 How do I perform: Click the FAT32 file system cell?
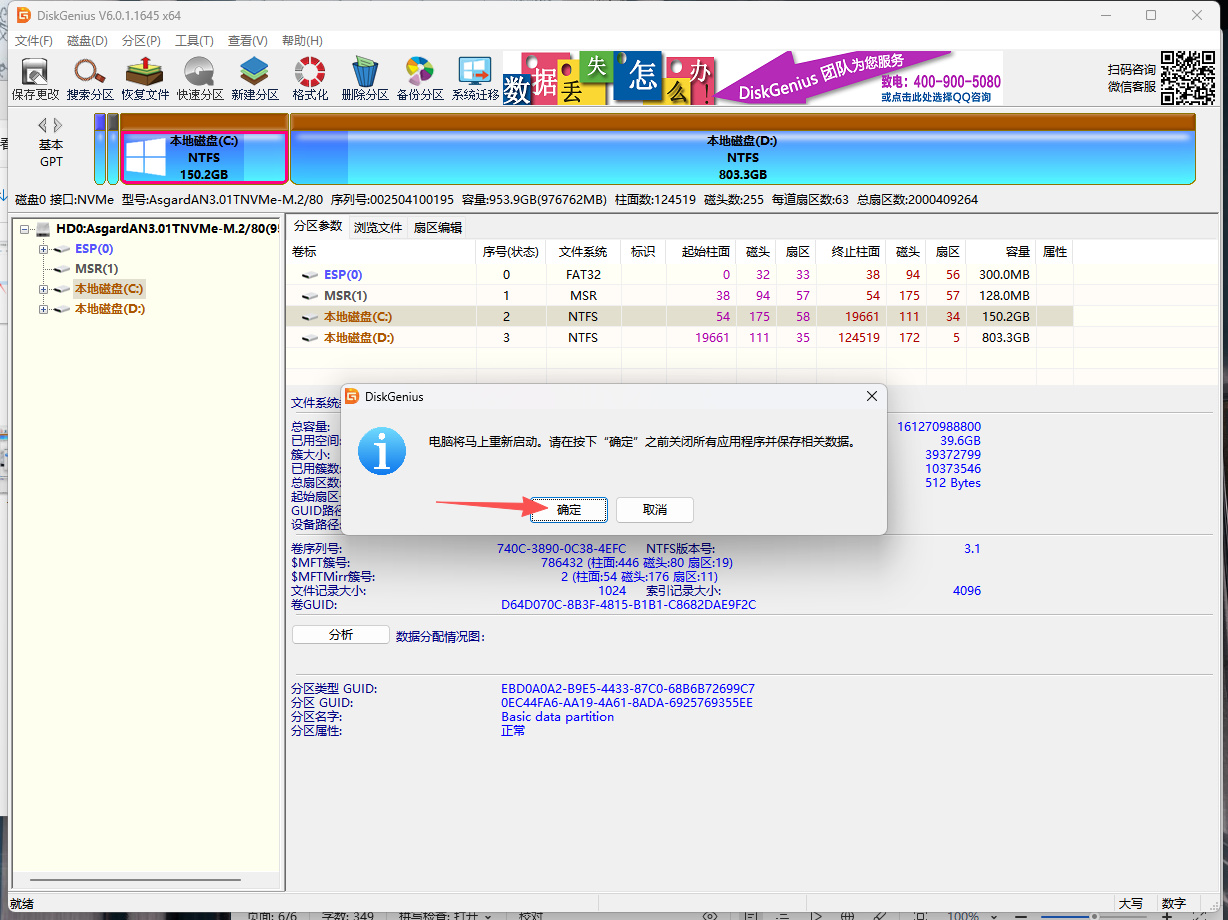point(583,274)
